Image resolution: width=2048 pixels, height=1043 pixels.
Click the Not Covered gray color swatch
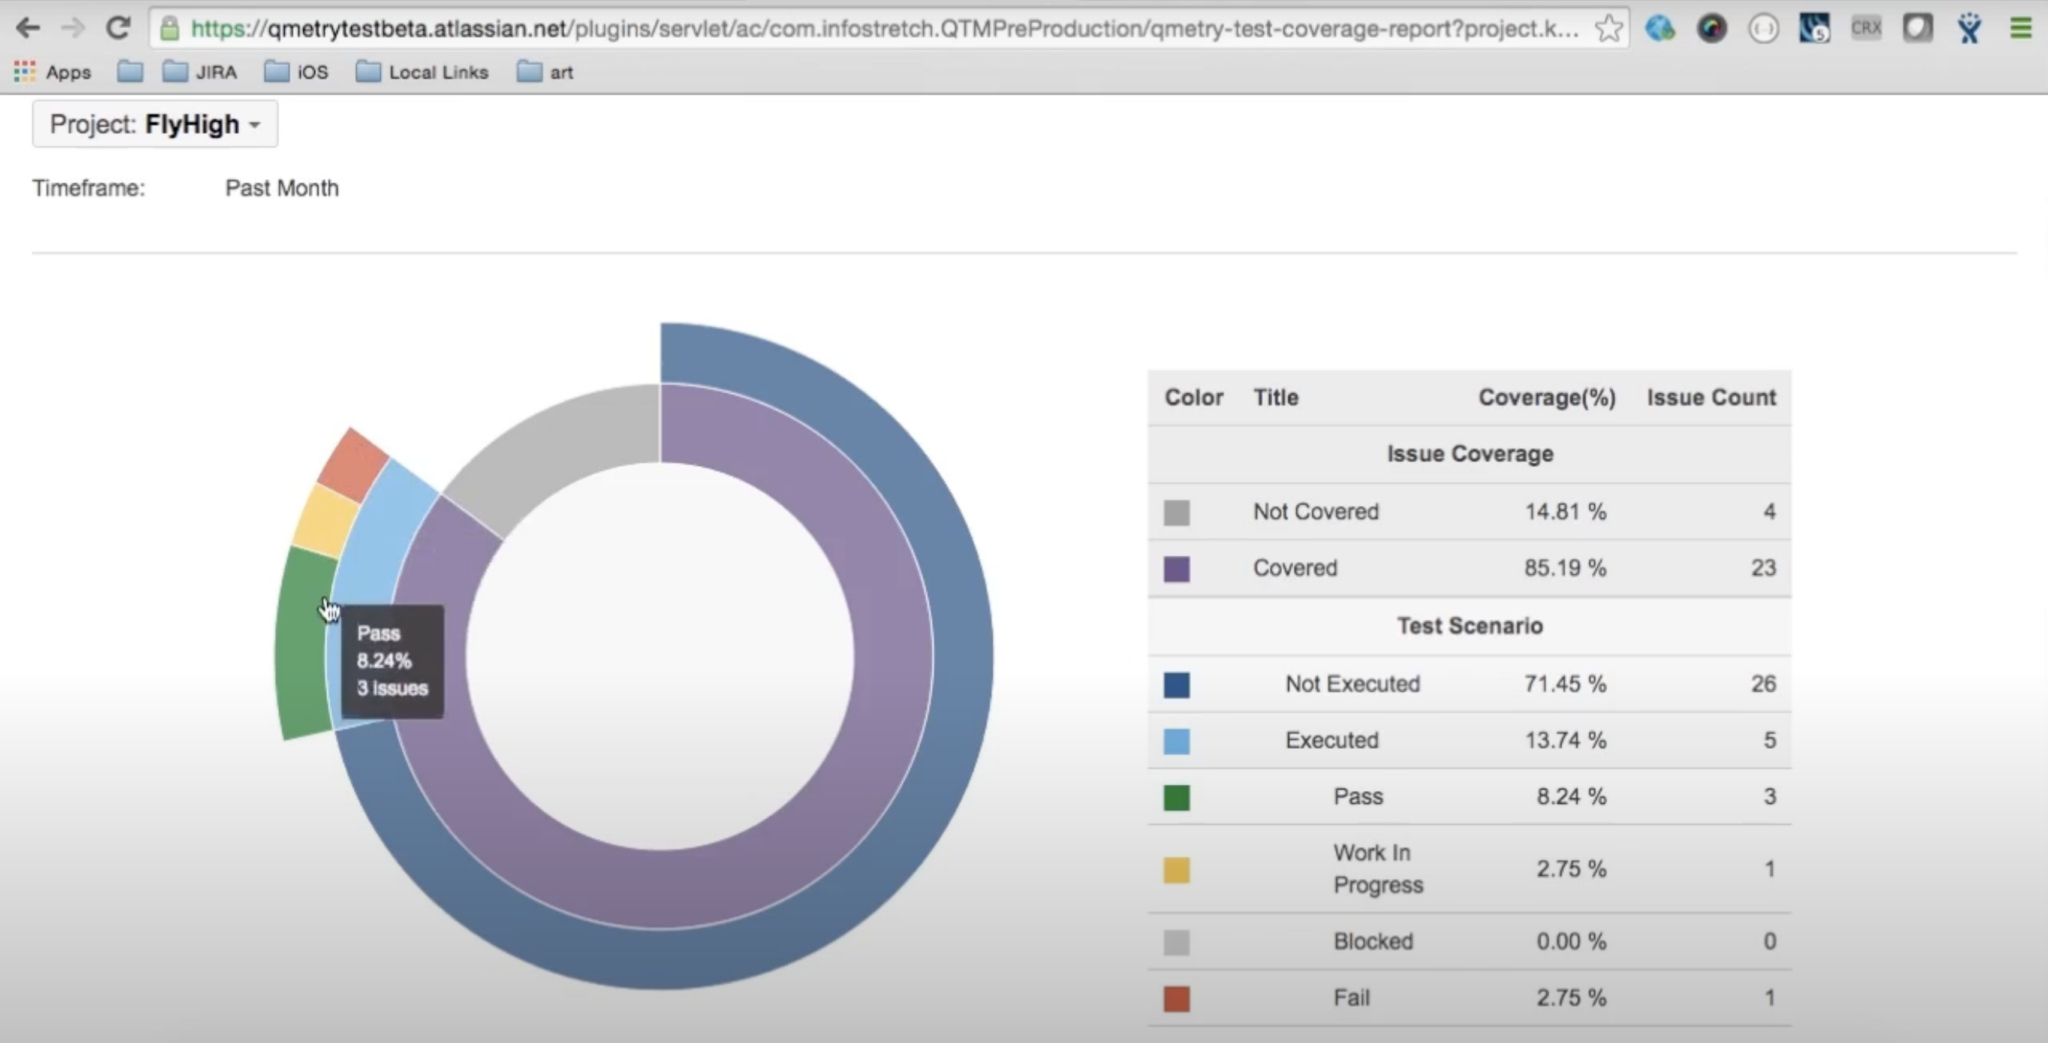pos(1177,513)
